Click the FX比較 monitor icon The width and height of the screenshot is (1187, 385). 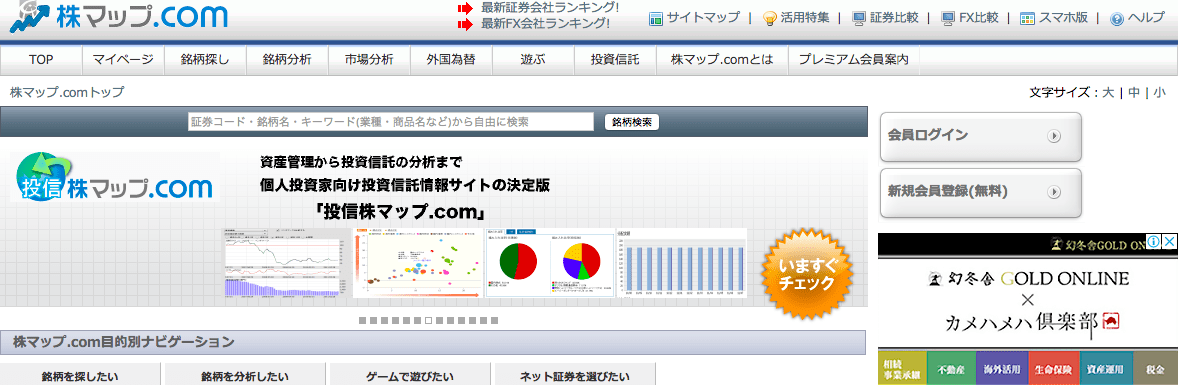click(x=948, y=18)
